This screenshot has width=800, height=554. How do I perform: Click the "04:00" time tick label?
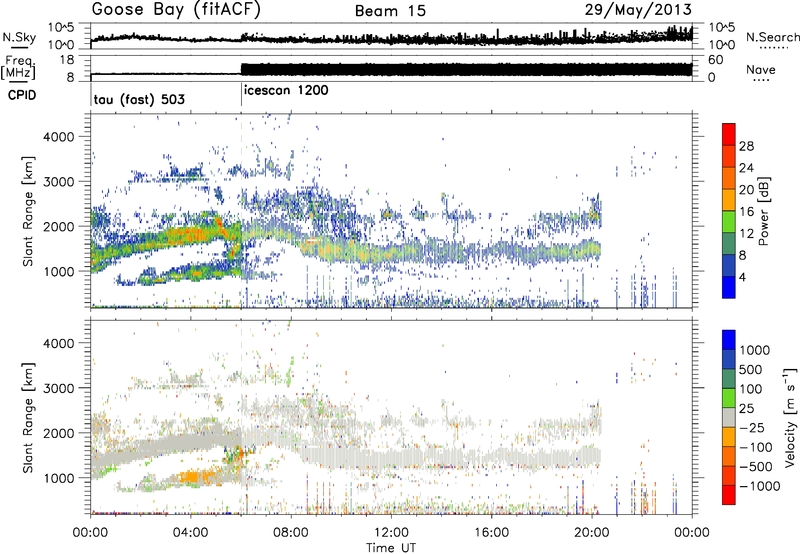191,533
